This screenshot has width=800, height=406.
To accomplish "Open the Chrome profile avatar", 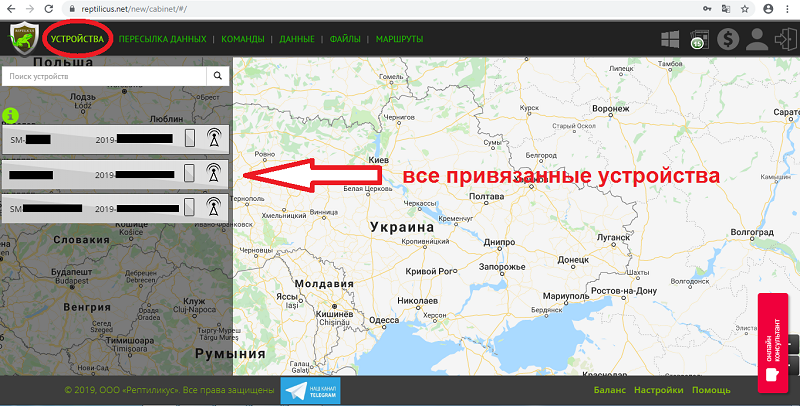I will [768, 9].
